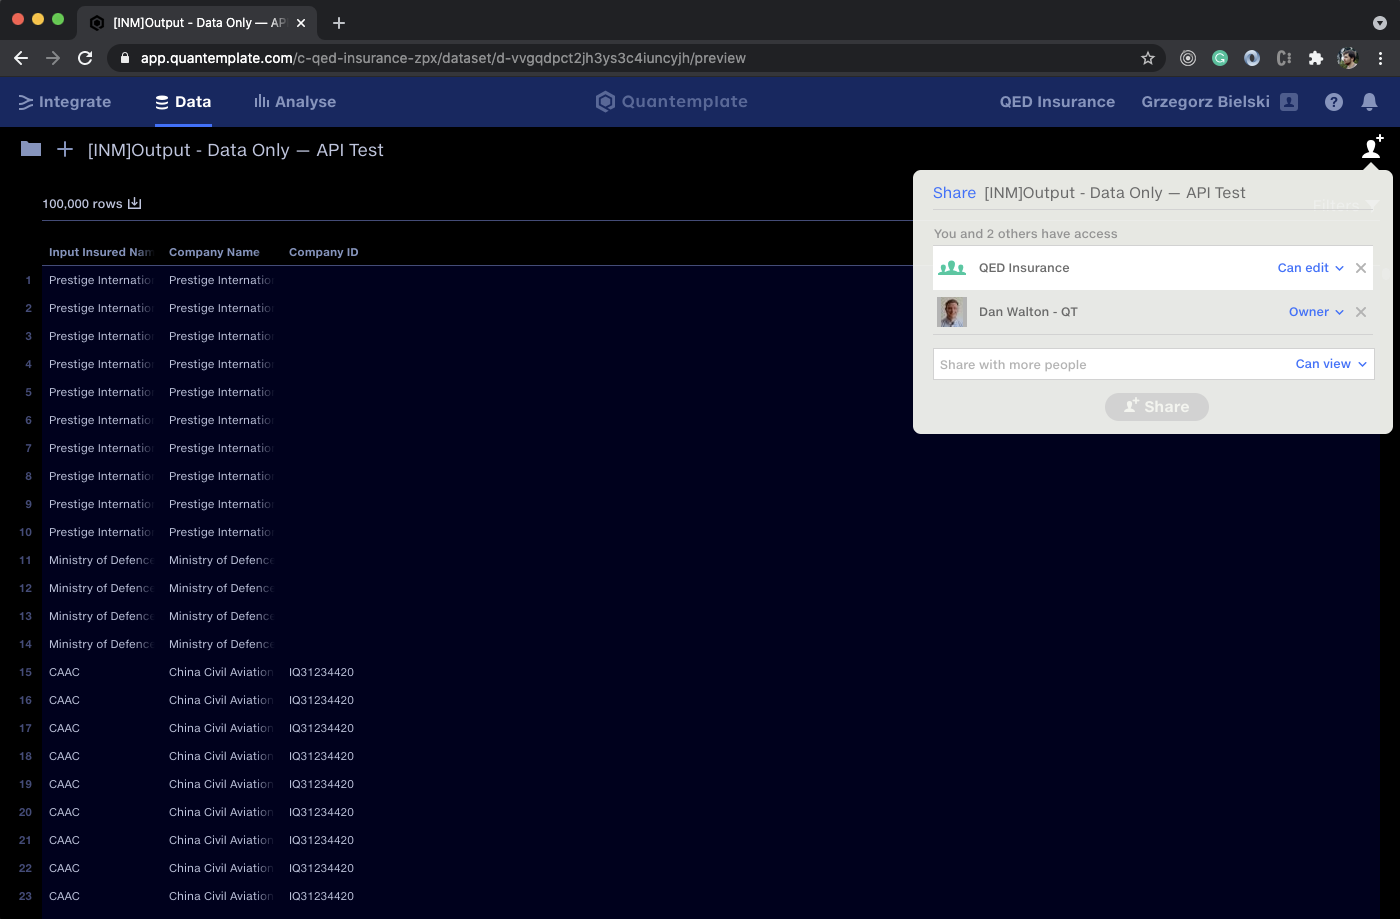This screenshot has height=919, width=1400.
Task: Open the Chrome extensions puzzle icon
Action: click(x=1316, y=58)
